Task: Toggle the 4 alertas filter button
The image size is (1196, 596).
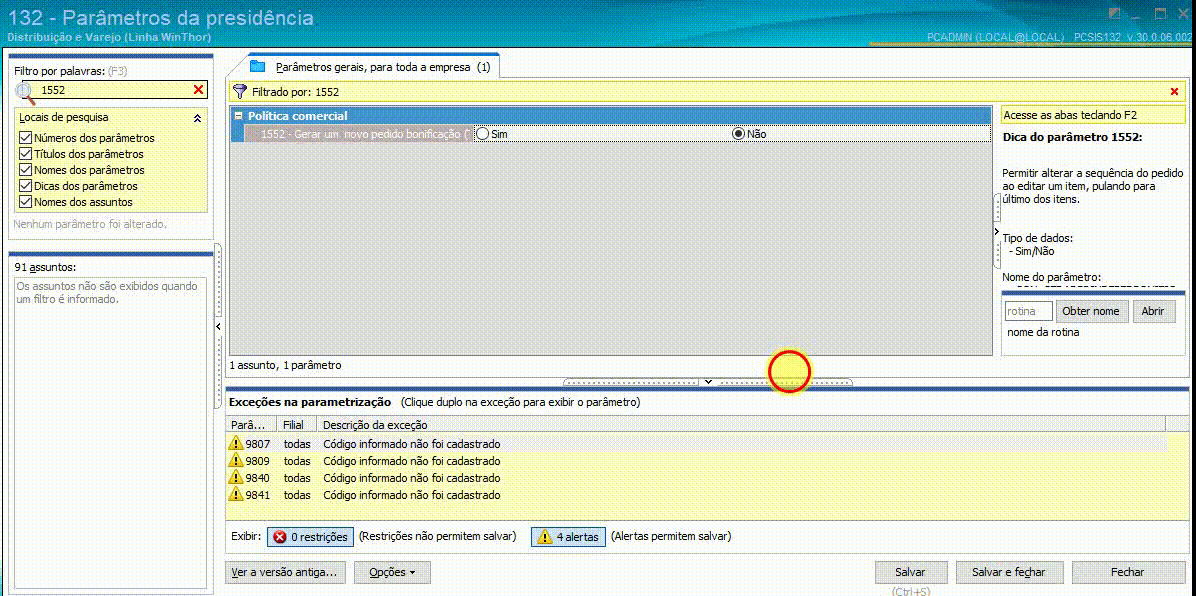Action: coord(569,536)
